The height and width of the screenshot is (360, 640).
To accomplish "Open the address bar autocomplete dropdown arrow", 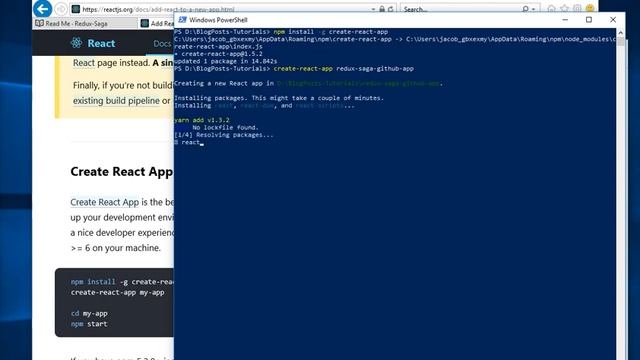I will 373,9.
